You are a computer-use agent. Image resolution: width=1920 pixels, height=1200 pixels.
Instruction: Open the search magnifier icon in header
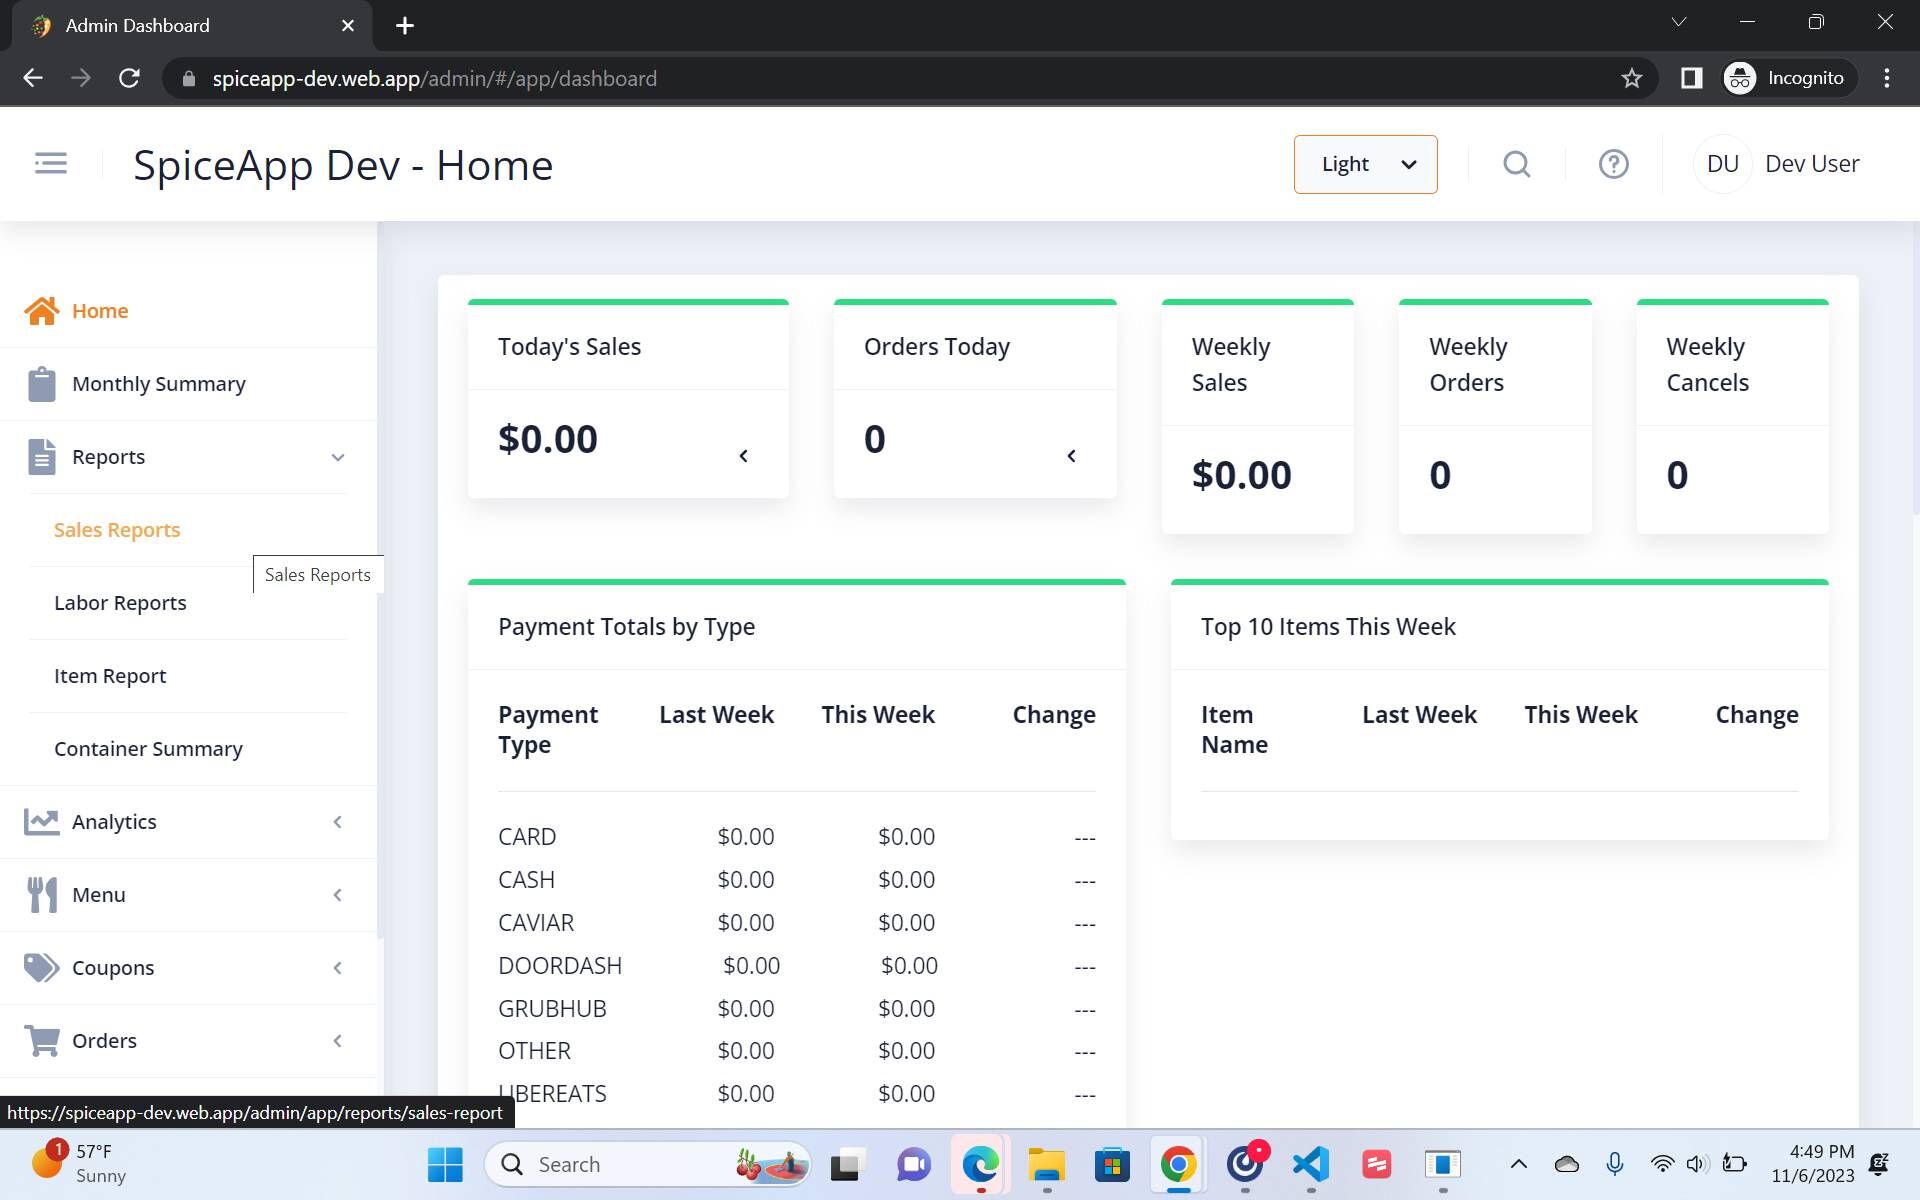point(1516,164)
